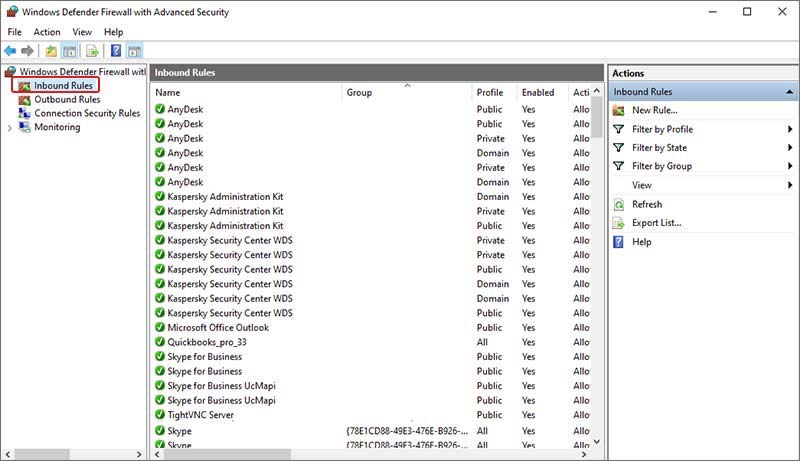
Task: Open the Filter by Profile submenu arrow
Action: pos(790,129)
